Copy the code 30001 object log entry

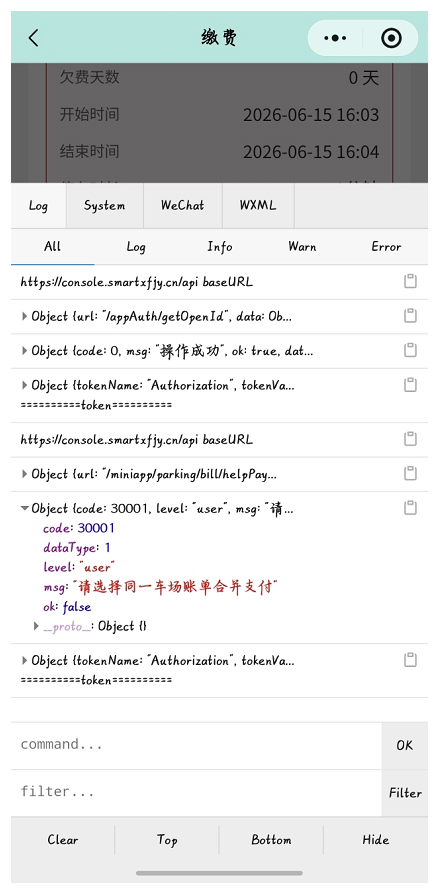410,508
